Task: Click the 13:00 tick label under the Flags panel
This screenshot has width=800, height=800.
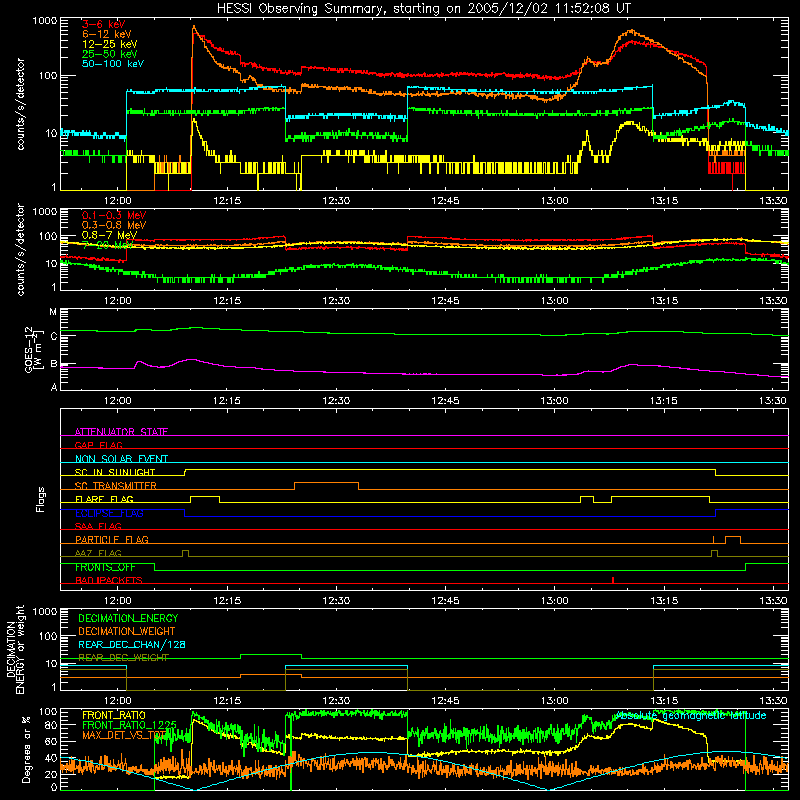Action: 555,601
